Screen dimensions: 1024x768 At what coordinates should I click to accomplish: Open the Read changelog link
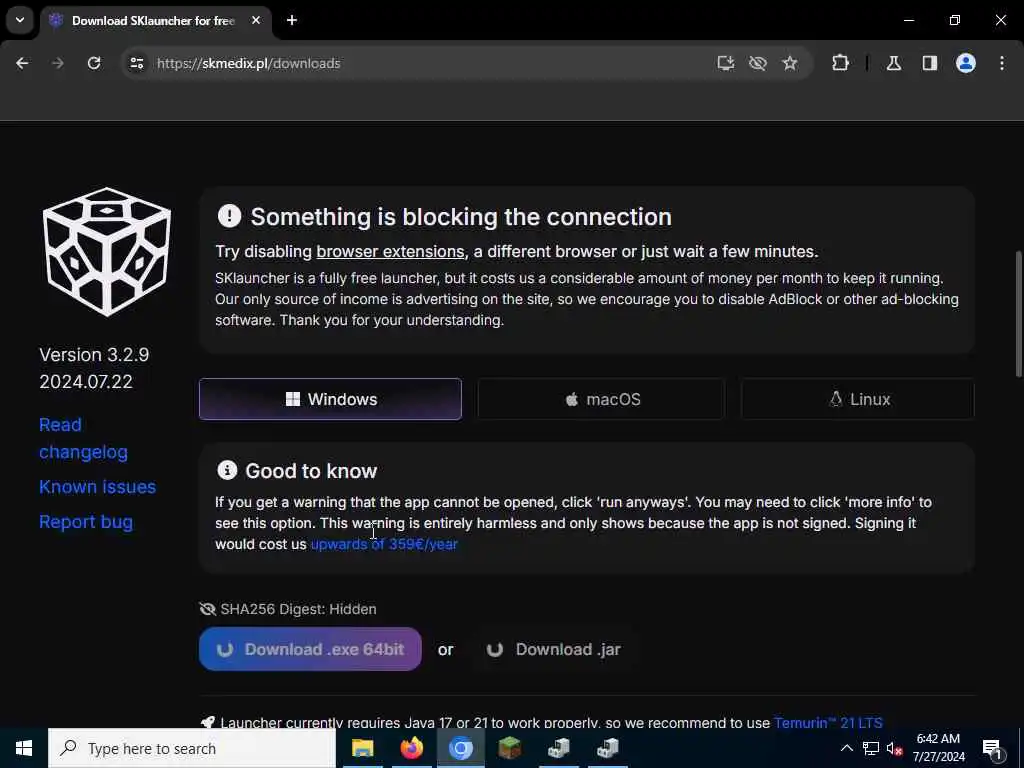coord(83,438)
